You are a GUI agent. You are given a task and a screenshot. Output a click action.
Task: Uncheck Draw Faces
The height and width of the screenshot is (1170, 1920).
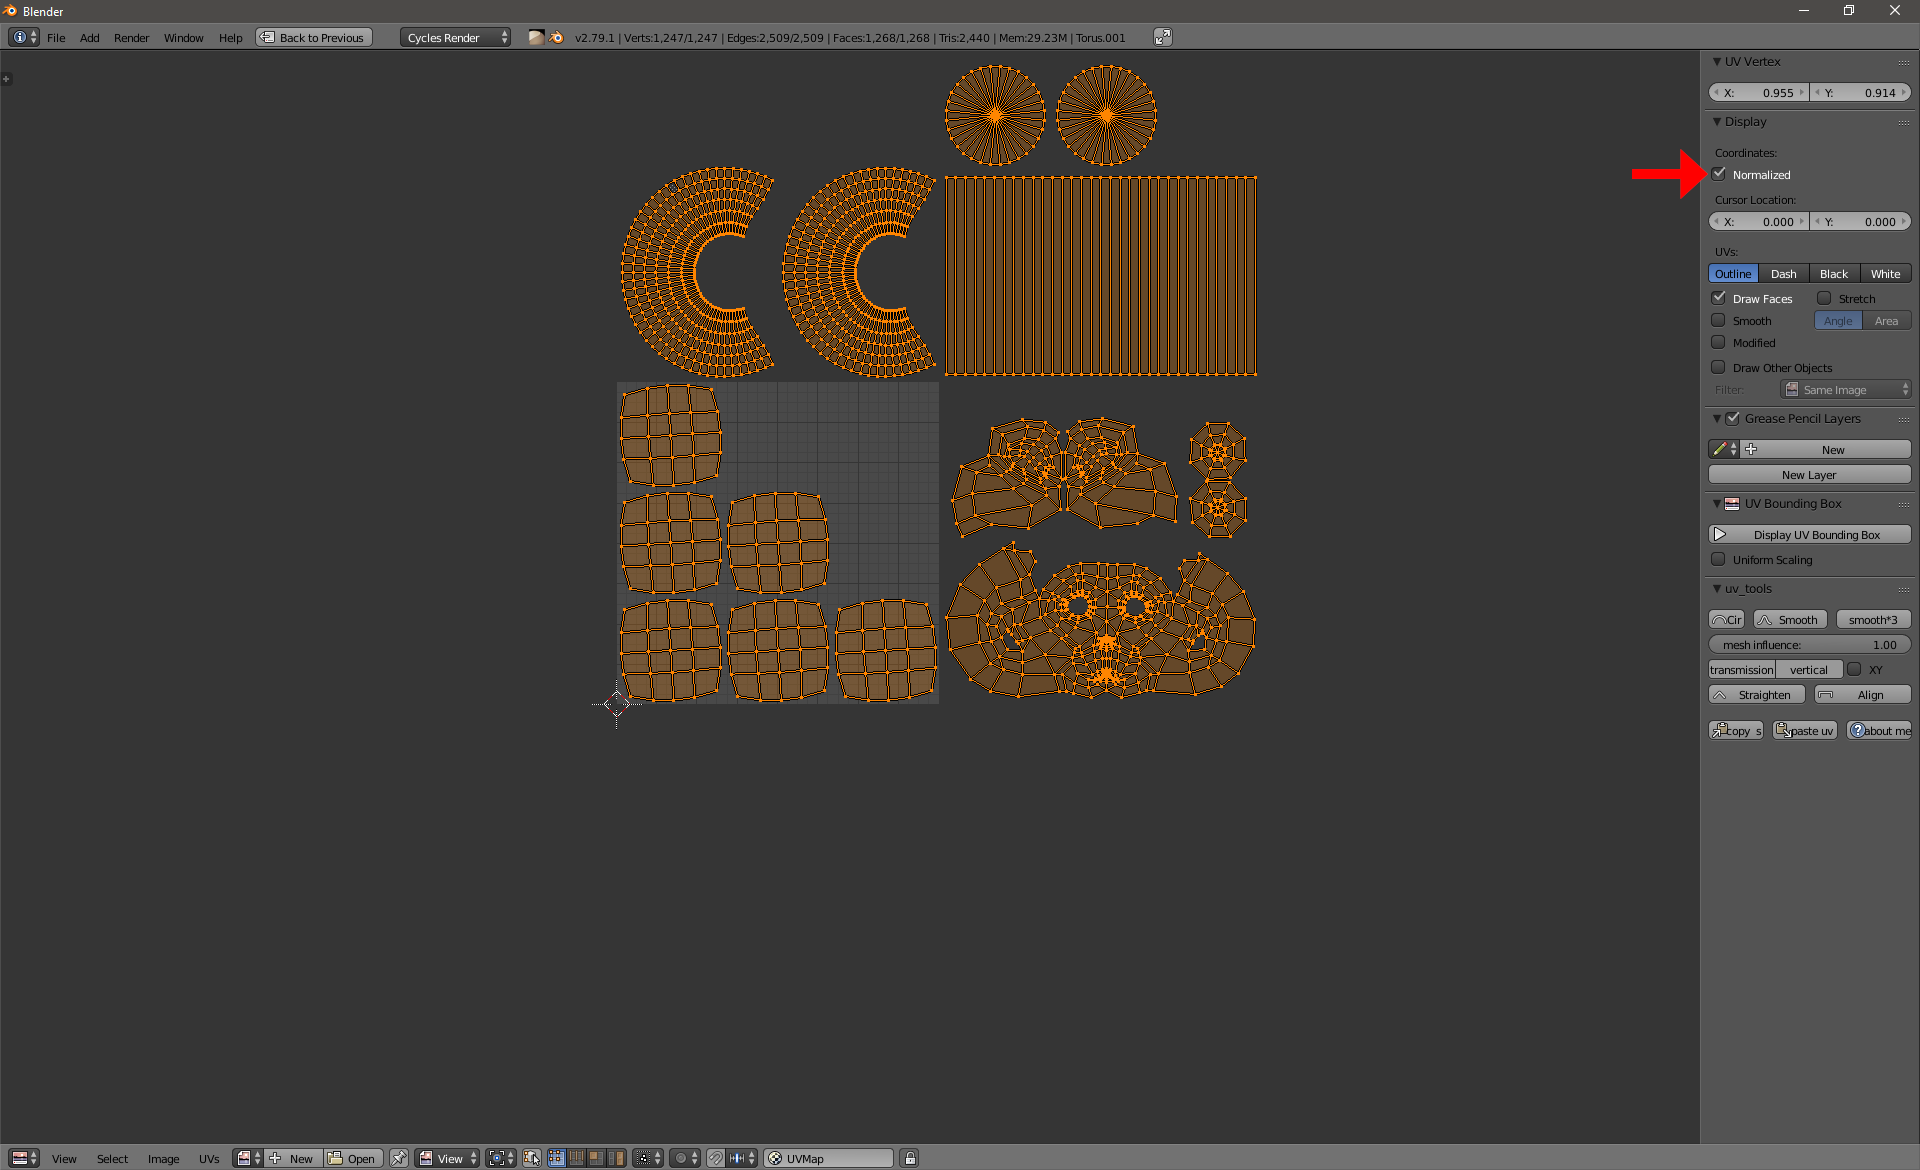coord(1718,298)
